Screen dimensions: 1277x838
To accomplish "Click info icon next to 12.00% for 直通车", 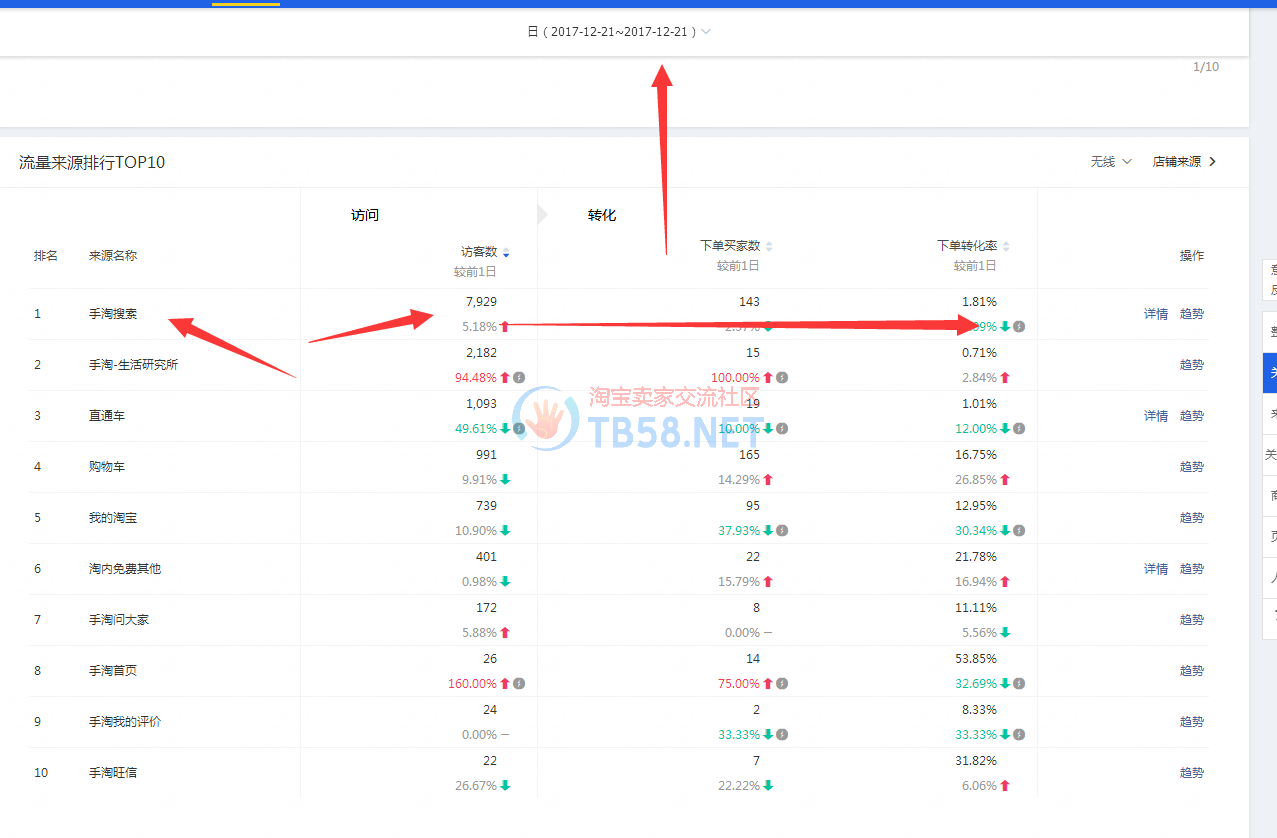I will [x=1018, y=428].
